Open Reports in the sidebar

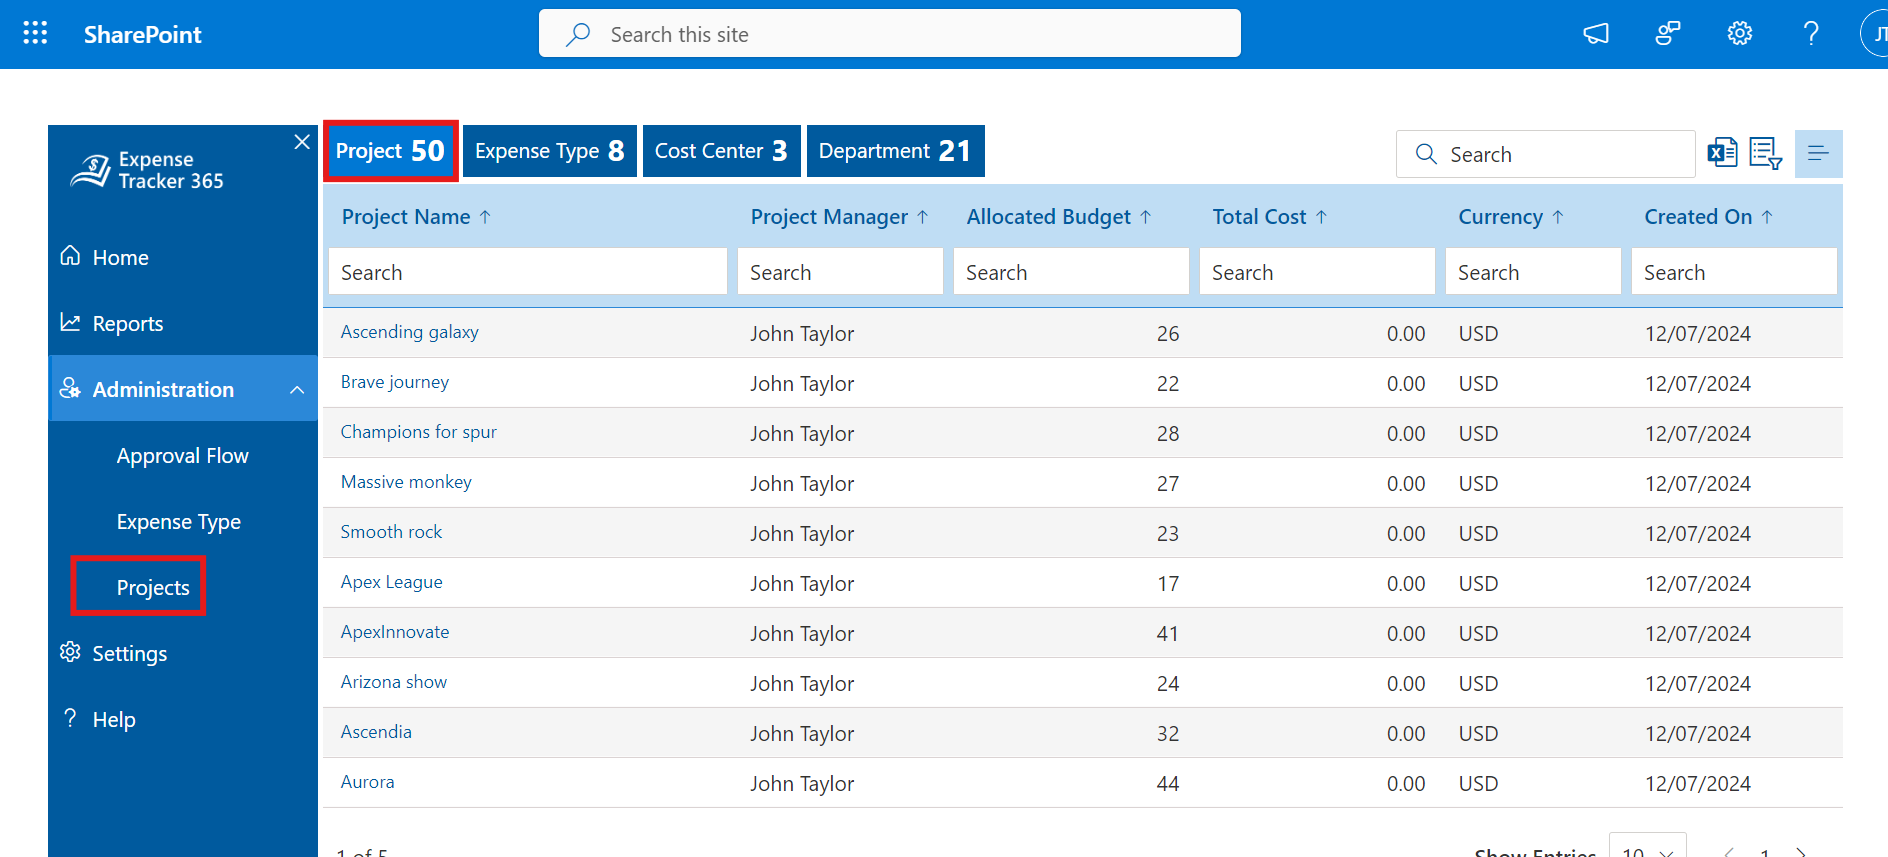(127, 323)
